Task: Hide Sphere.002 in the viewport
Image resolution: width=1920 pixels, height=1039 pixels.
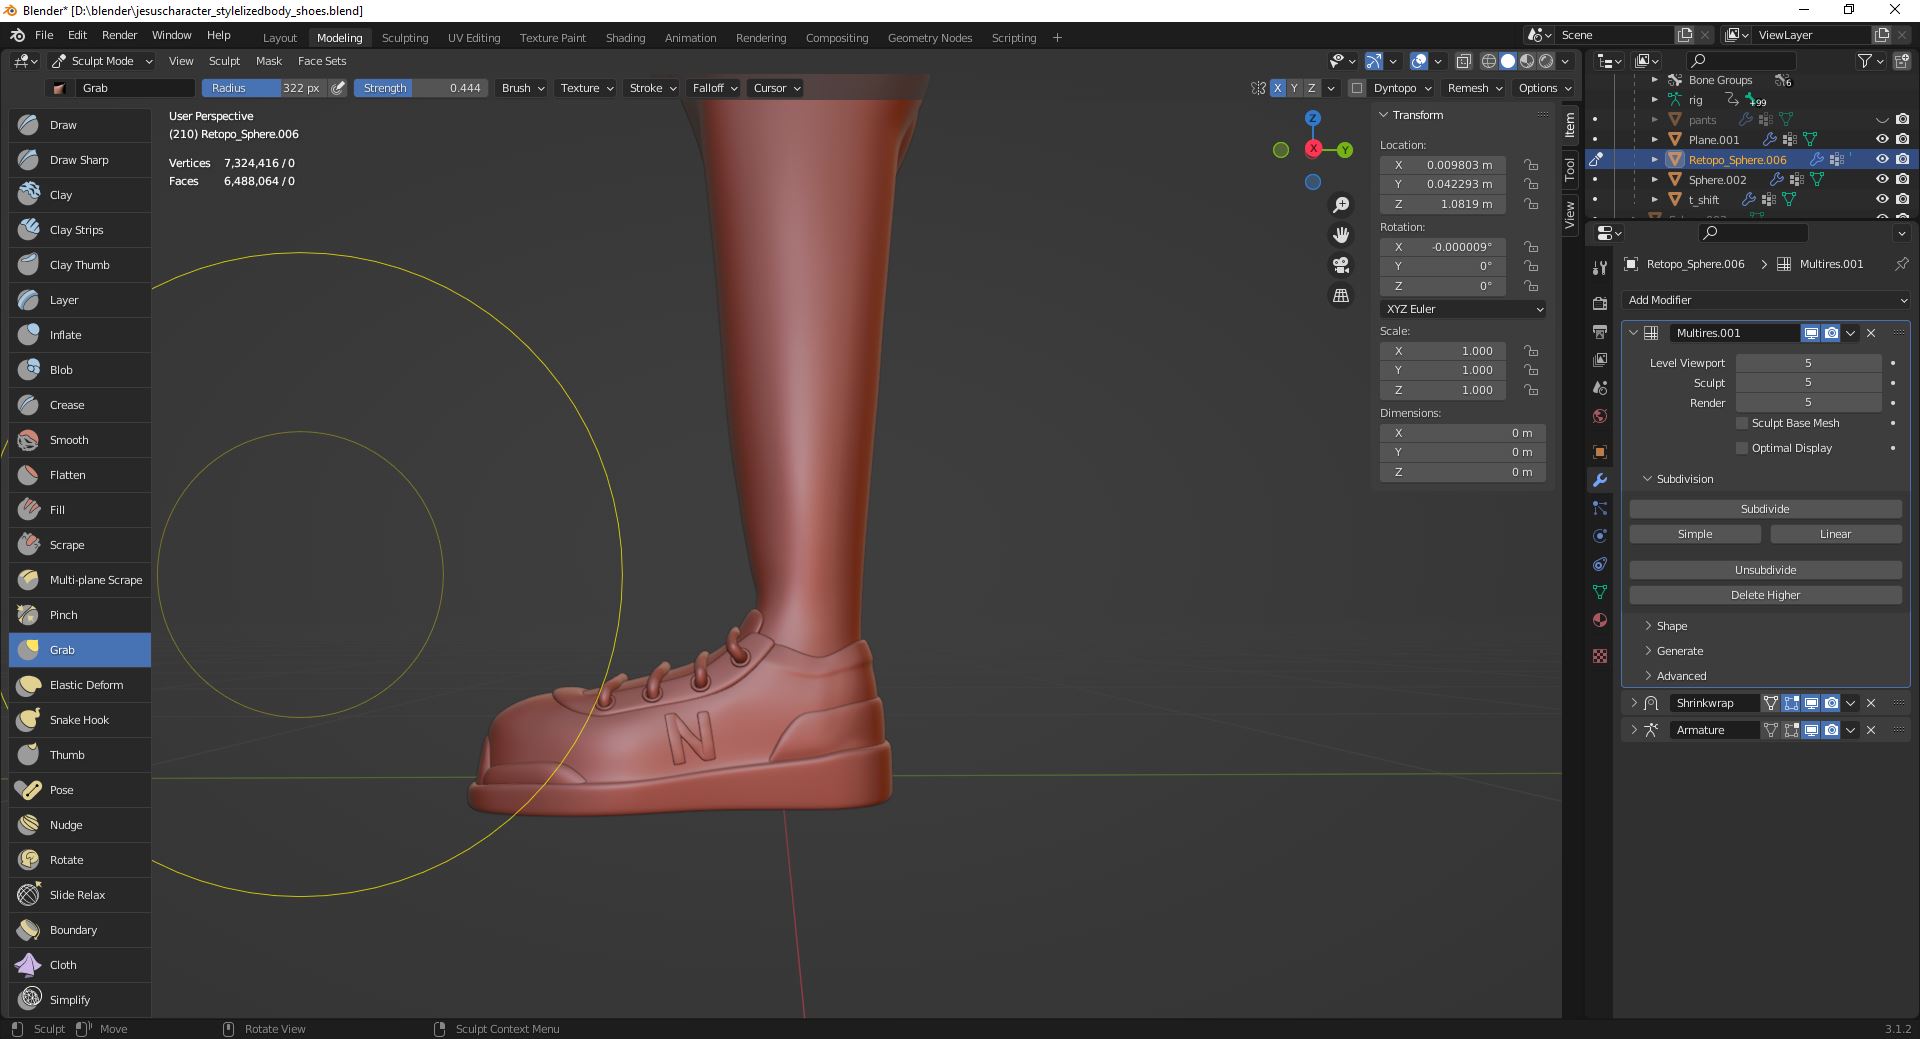Action: [1882, 180]
